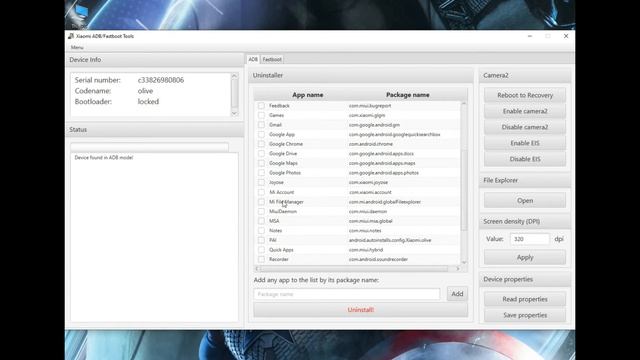This screenshot has width=640, height=360.
Task: Click Disable EIS button
Action: pyautogui.click(x=525, y=159)
